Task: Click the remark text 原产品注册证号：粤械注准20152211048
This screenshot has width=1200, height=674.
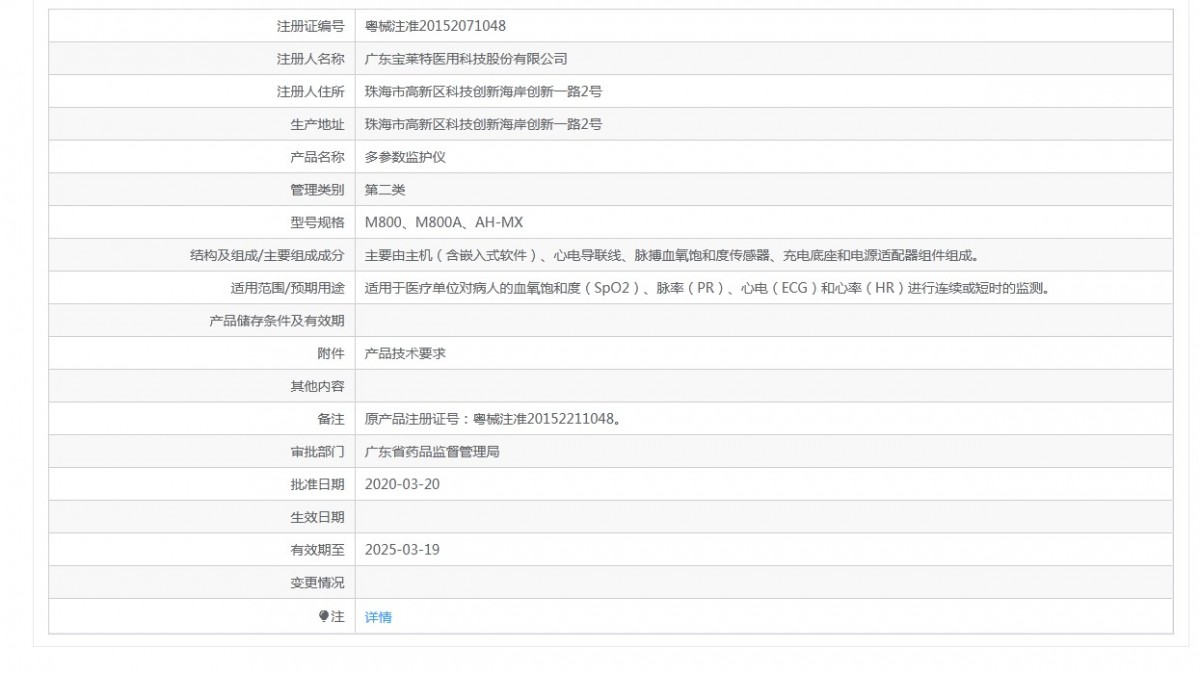Action: (493, 419)
